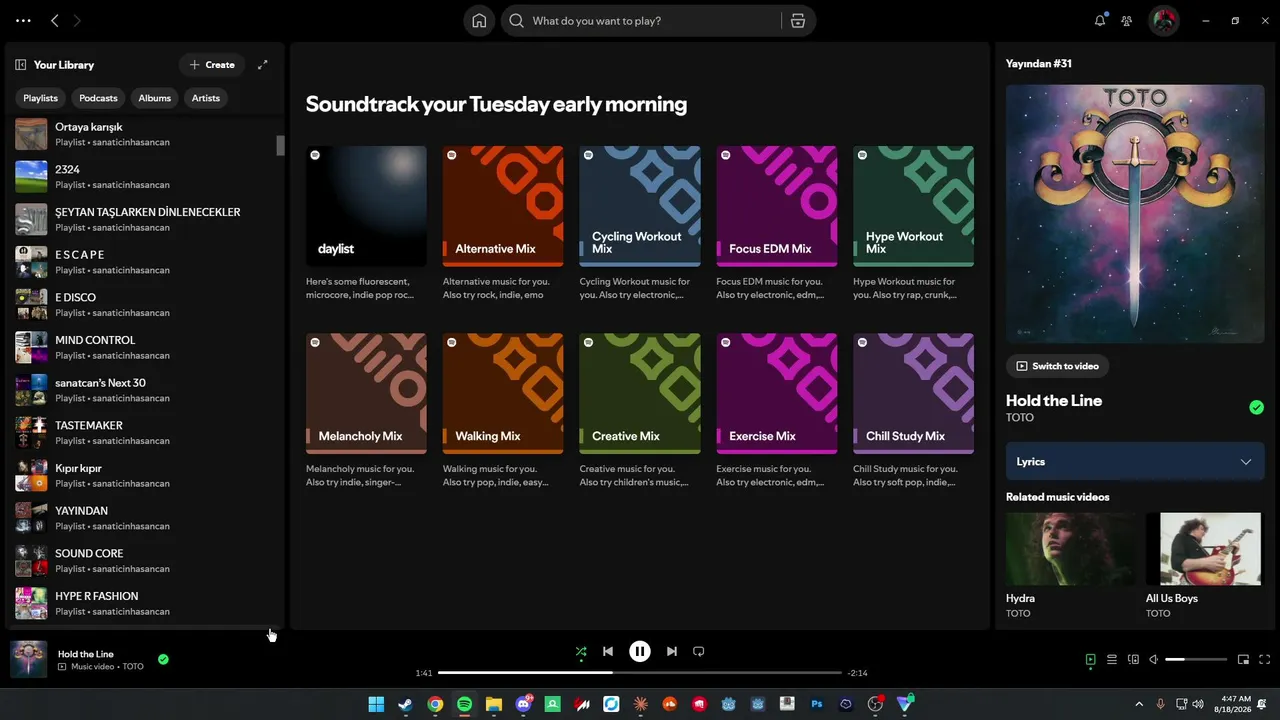
Task: Open the Creative Mix card
Action: pos(640,411)
